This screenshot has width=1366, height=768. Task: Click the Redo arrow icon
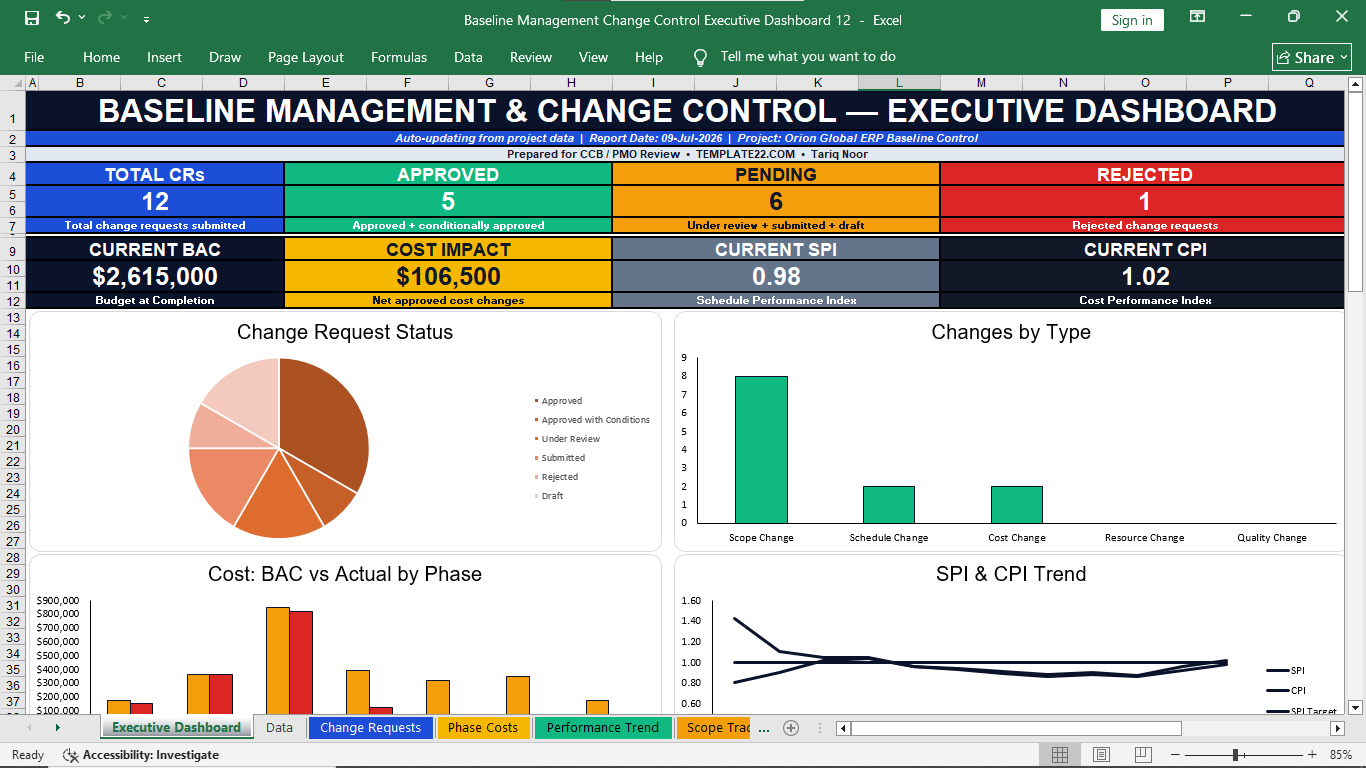[x=105, y=18]
